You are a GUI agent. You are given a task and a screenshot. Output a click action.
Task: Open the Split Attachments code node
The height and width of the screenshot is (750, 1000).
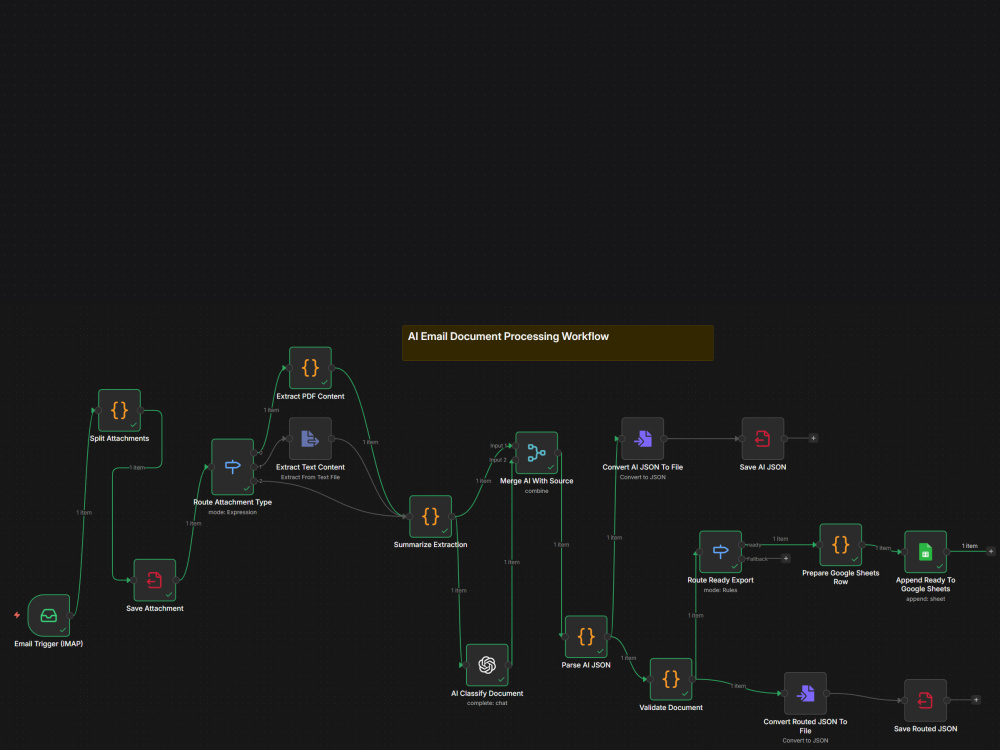[119, 410]
